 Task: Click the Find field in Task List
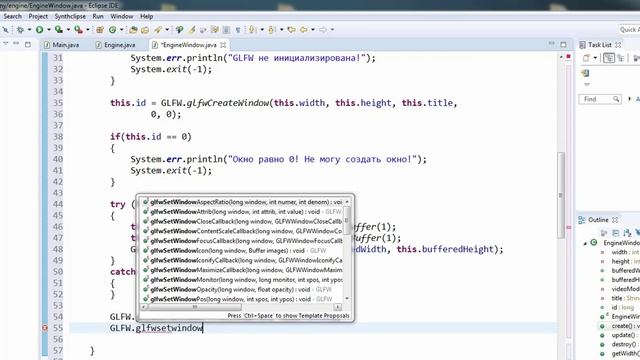(x=600, y=99)
